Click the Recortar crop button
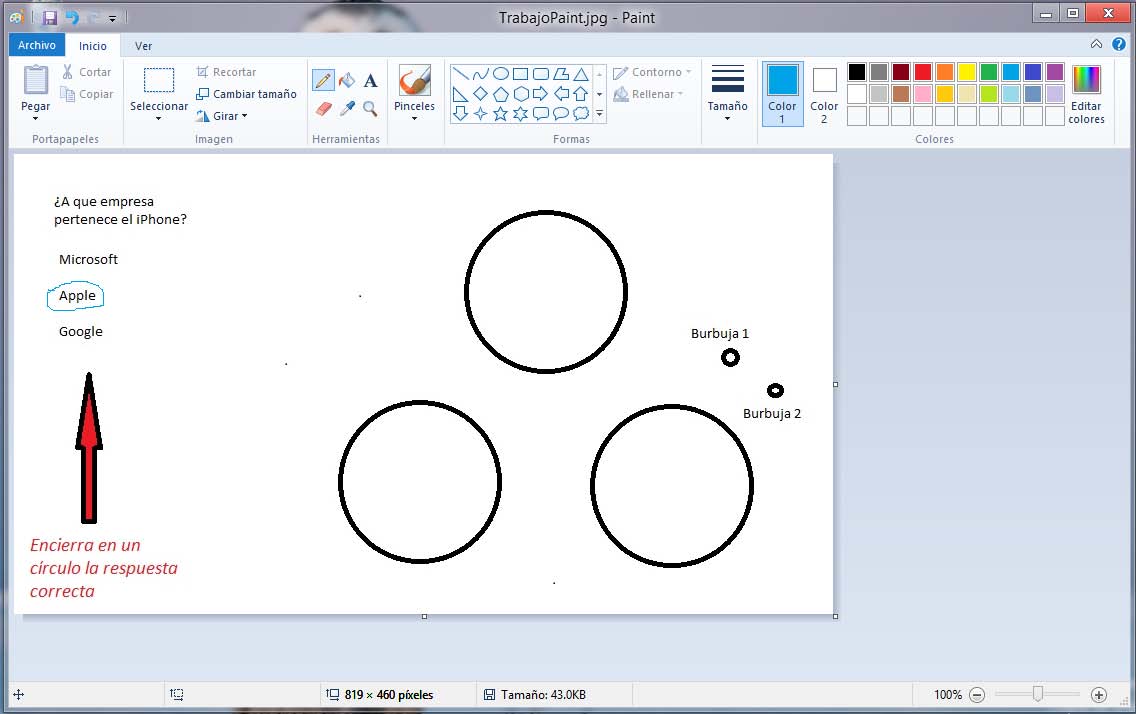 tap(226, 72)
